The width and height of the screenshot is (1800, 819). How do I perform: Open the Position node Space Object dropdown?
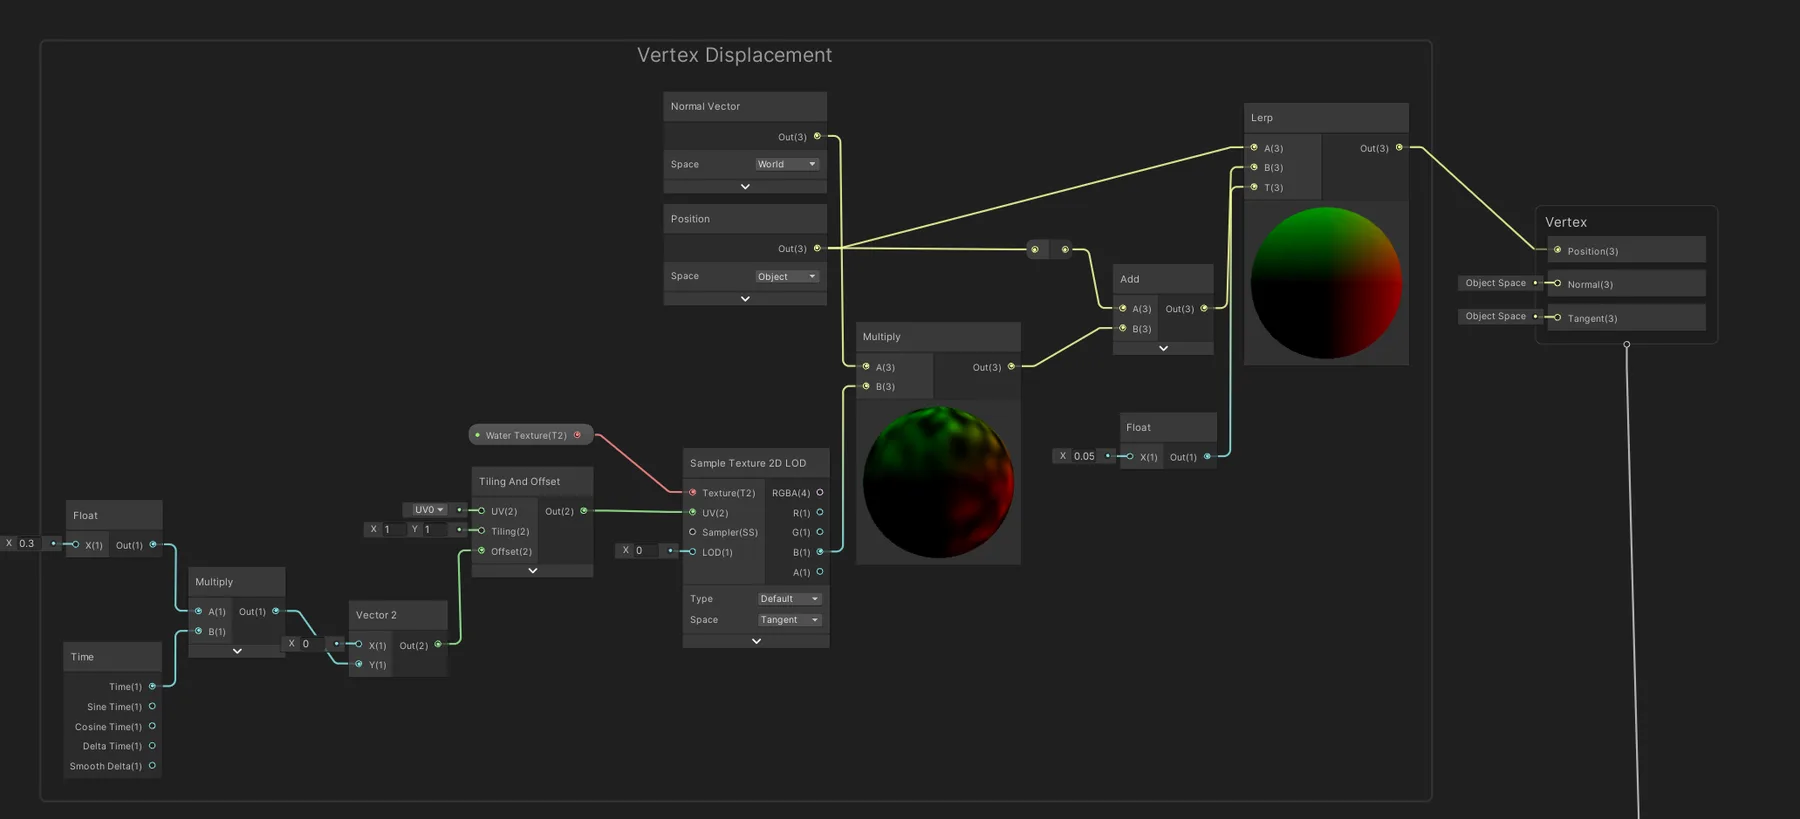[787, 276]
